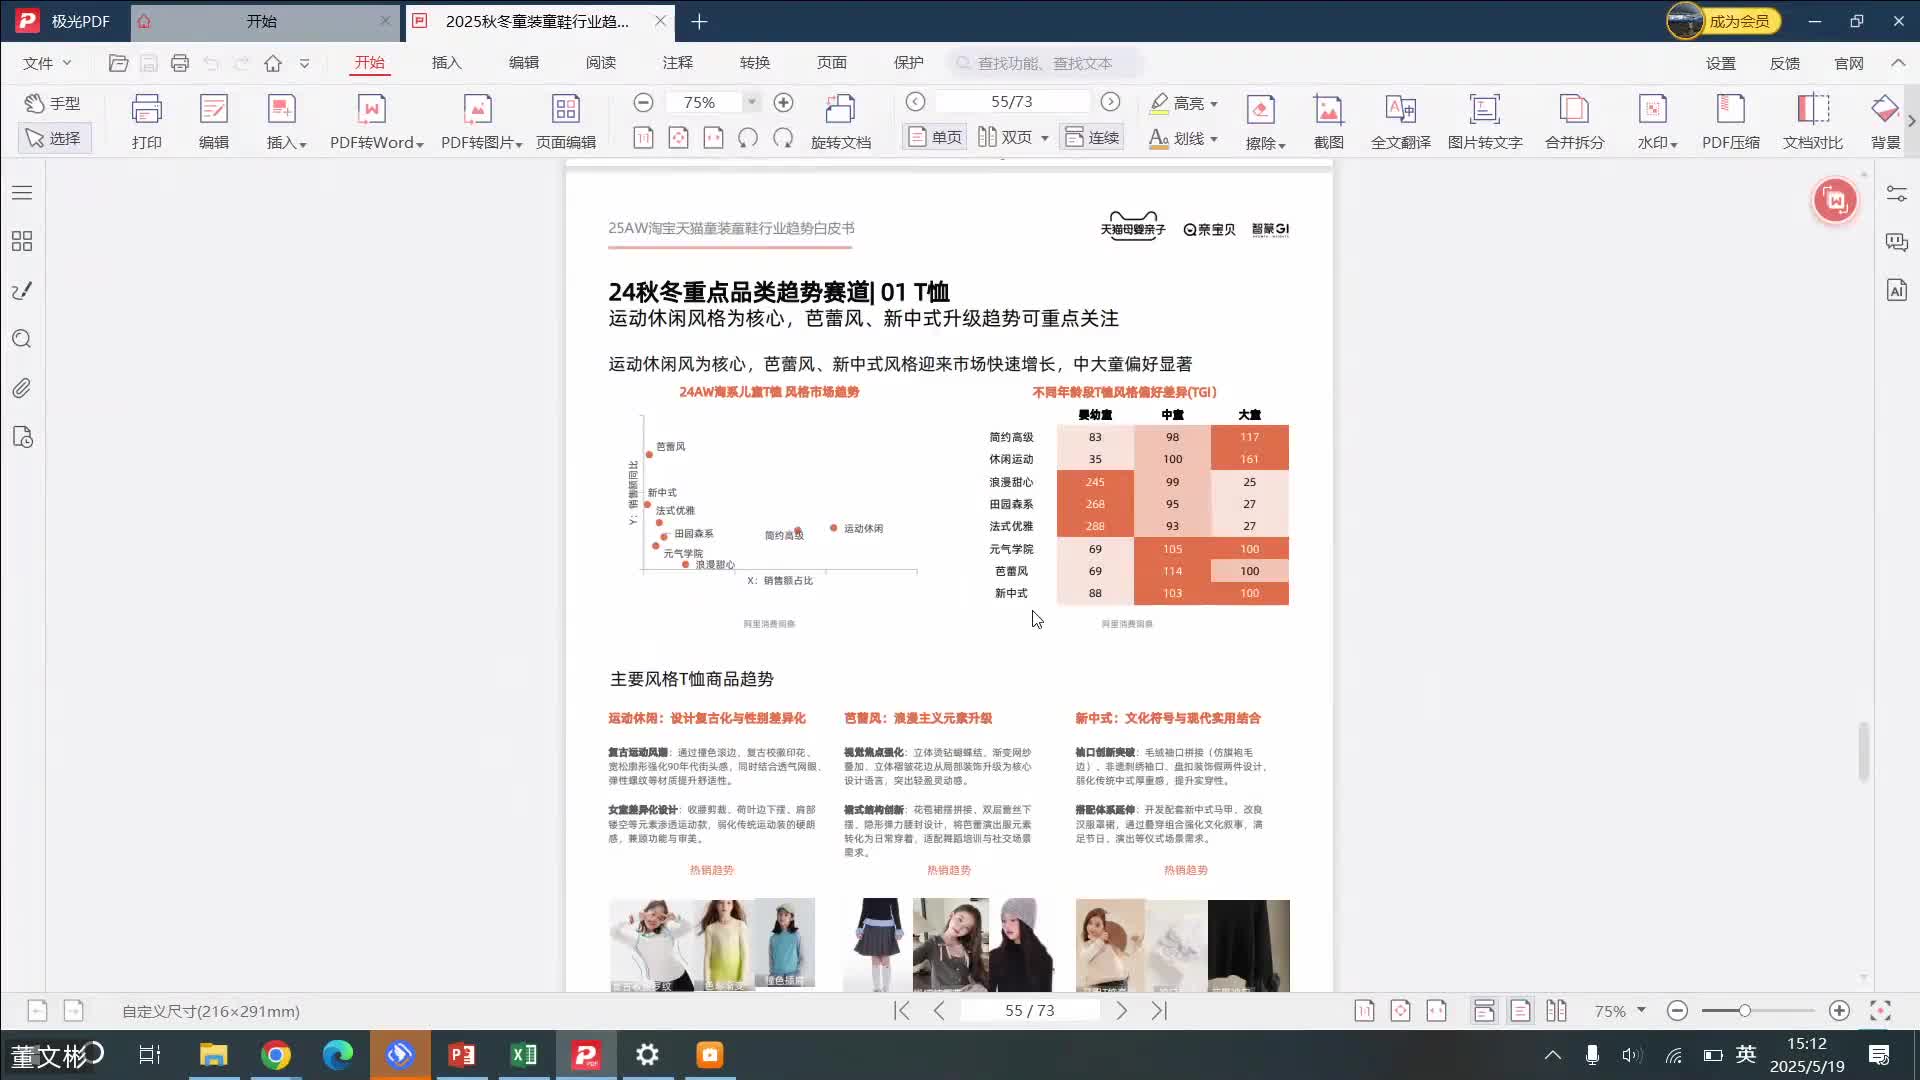This screenshot has height=1080, width=1920.
Task: Click the 反馈 feedback link
Action: pos(1786,62)
